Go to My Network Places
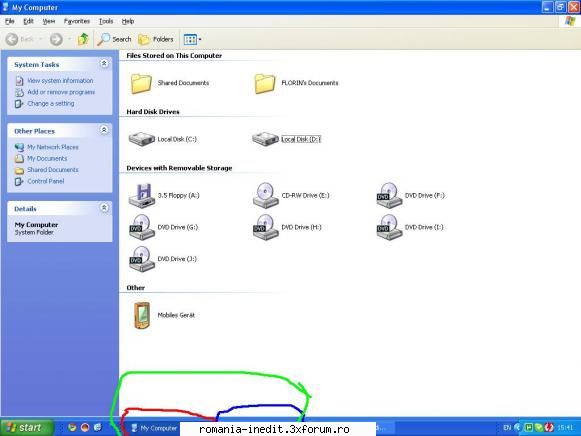This screenshot has width=581, height=436. [53, 147]
